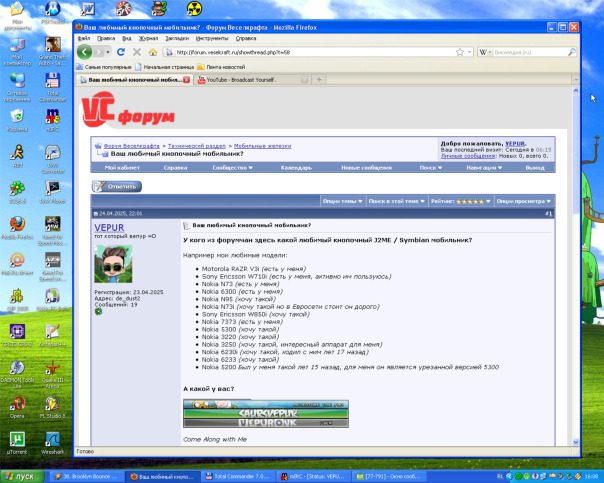Reload the page with refresh icon
This screenshot has width=604, height=483.
(x=121, y=52)
